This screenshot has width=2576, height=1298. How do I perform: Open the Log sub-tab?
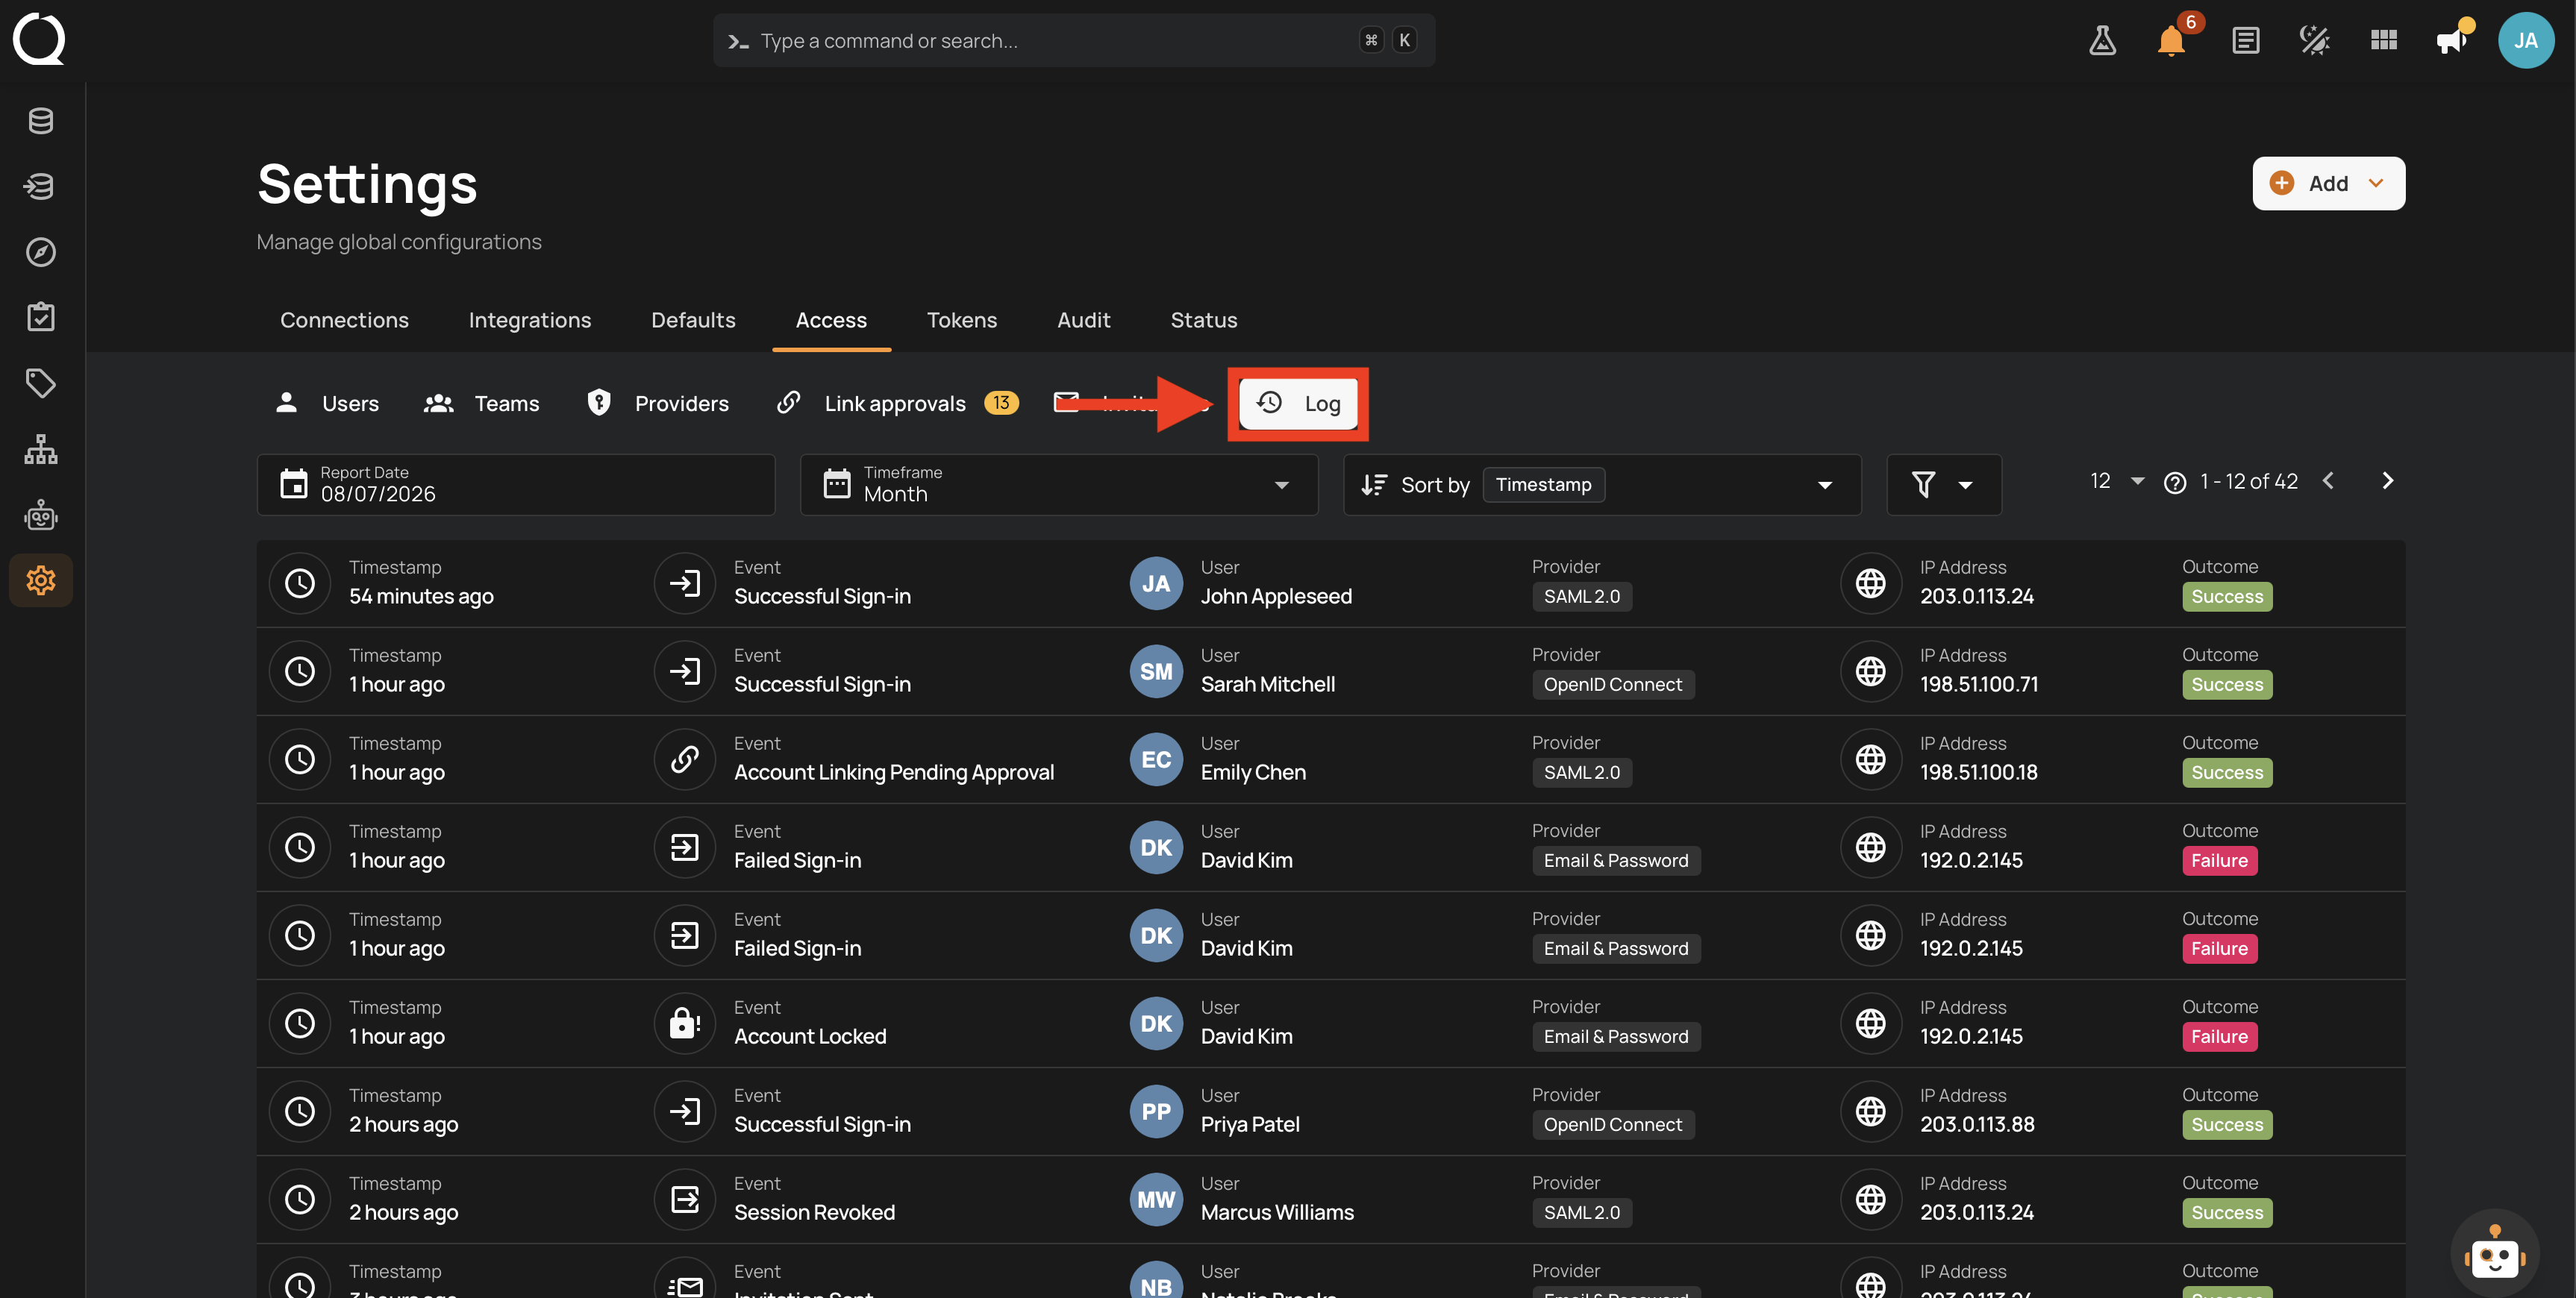[x=1298, y=403]
